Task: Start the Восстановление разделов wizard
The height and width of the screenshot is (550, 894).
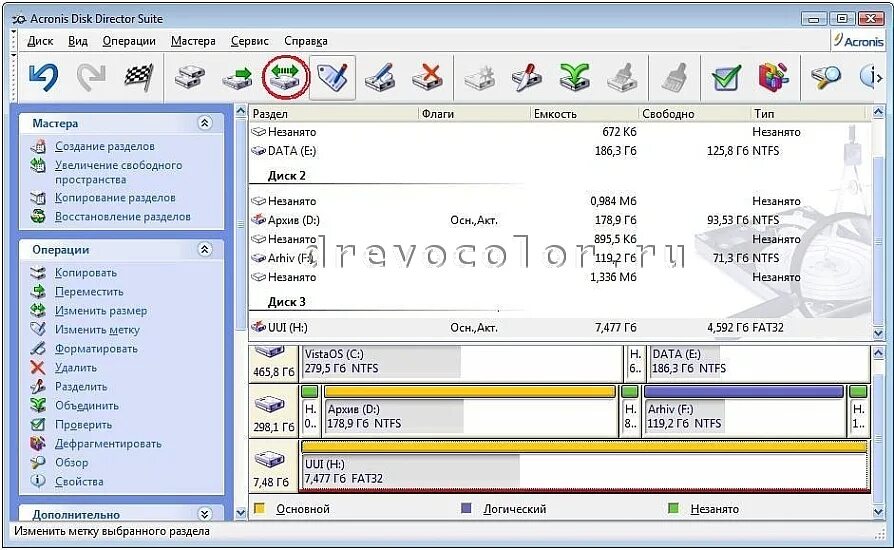Action: tap(123, 217)
